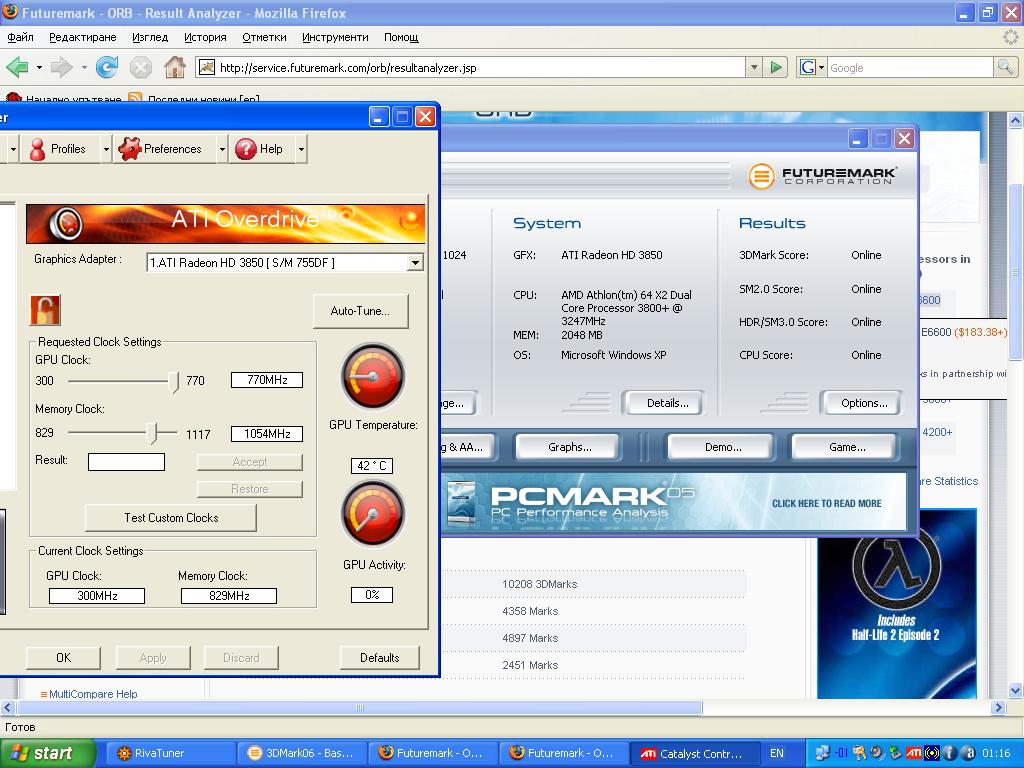The height and width of the screenshot is (768, 1024).
Task: Open the Инструменти menu
Action: pyautogui.click(x=335, y=37)
